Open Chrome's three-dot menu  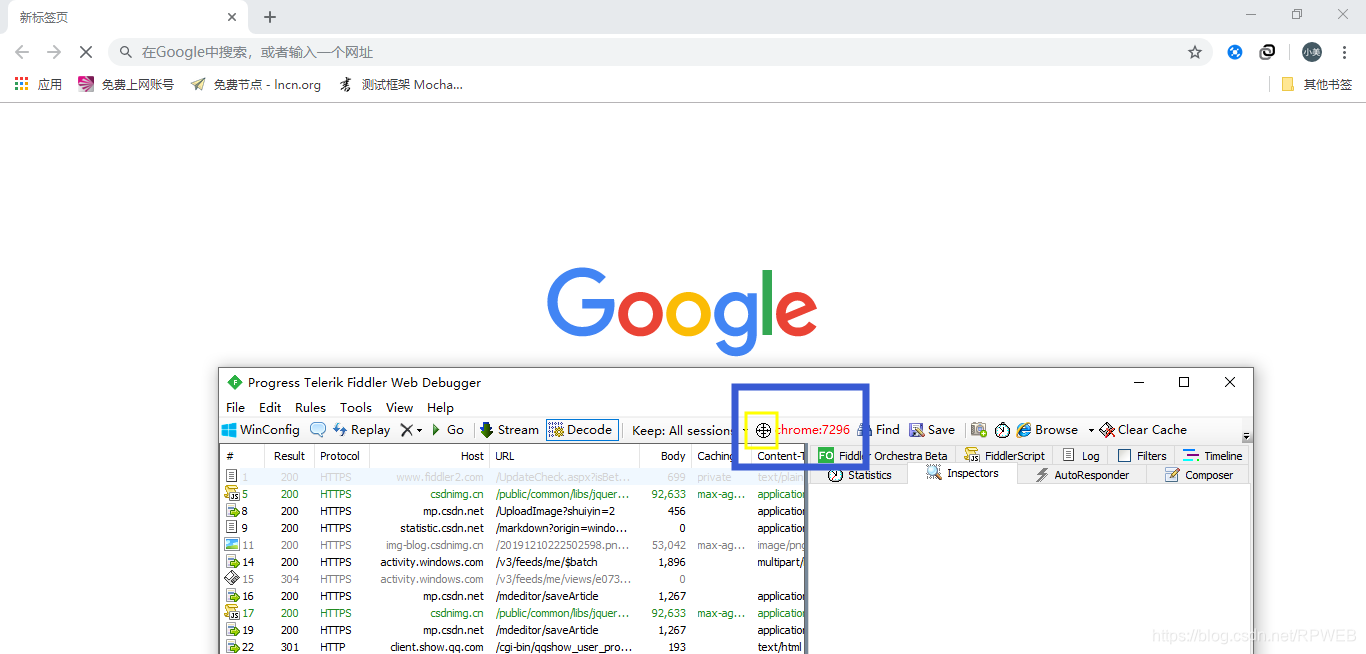[x=1345, y=52]
